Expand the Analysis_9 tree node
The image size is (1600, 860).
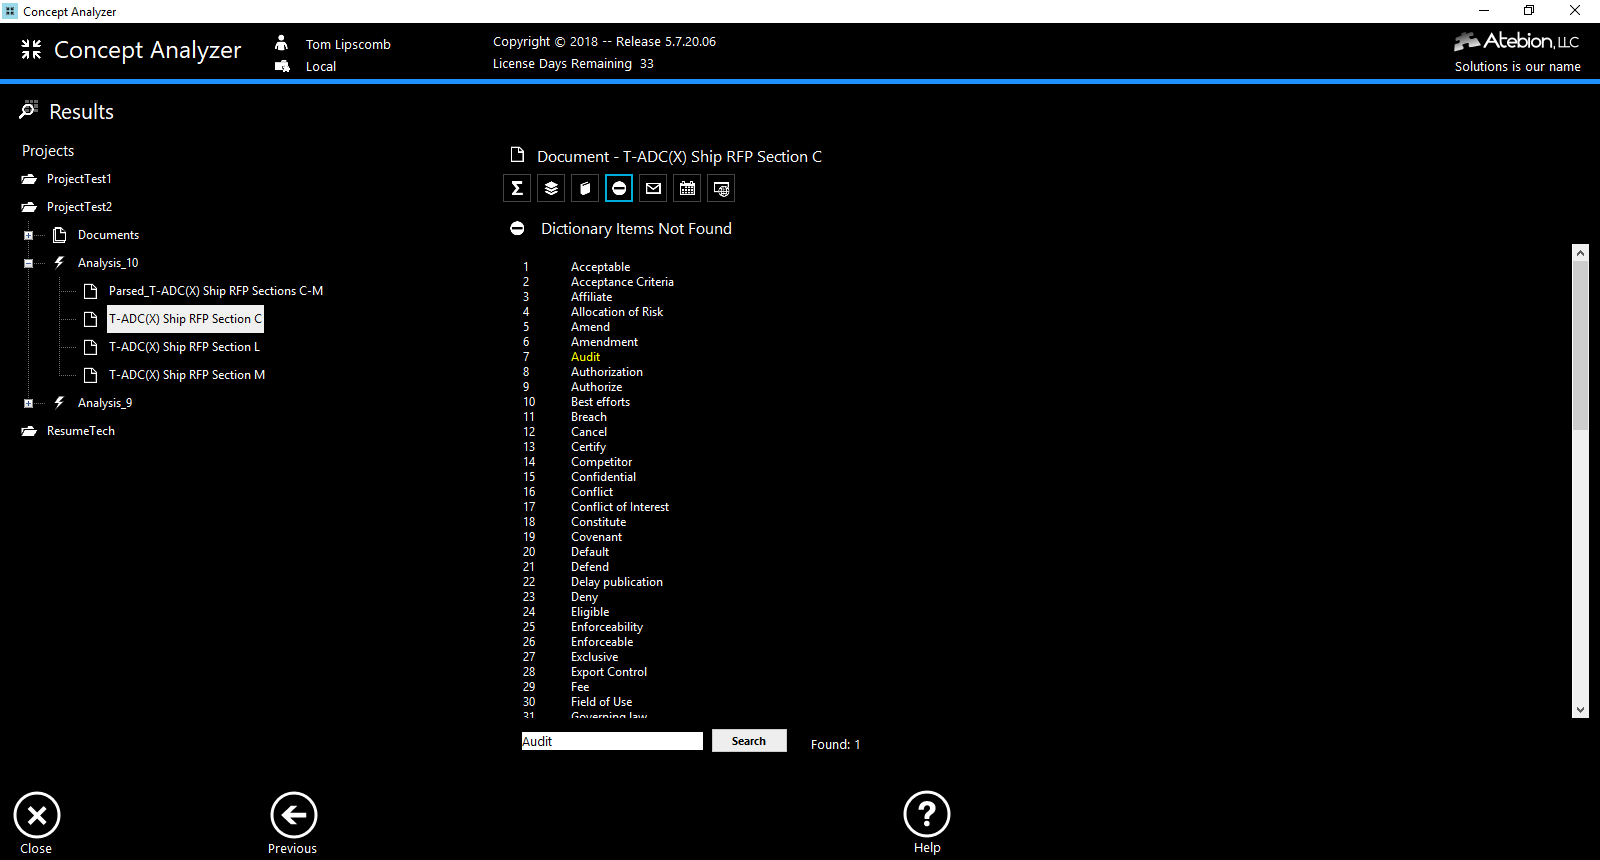point(28,404)
